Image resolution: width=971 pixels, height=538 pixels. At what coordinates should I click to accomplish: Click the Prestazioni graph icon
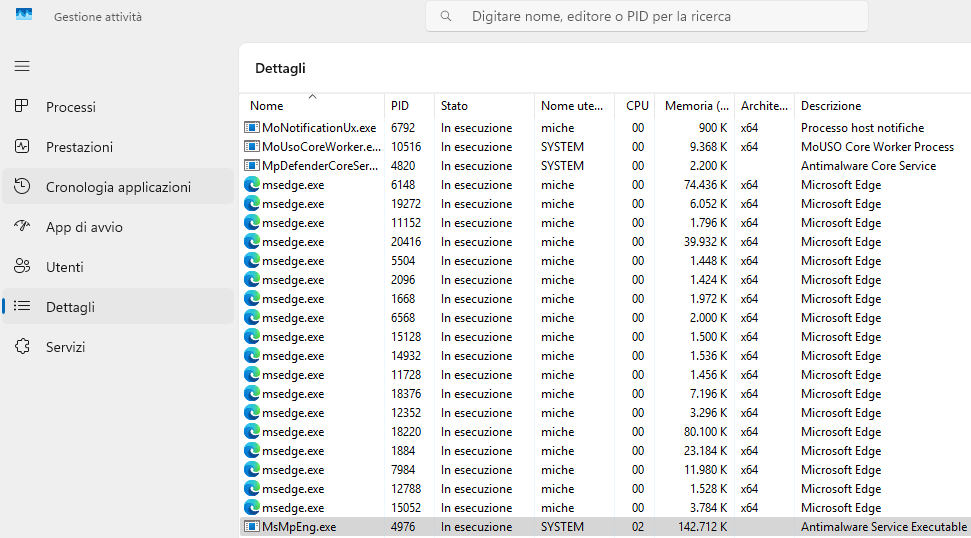tap(22, 147)
